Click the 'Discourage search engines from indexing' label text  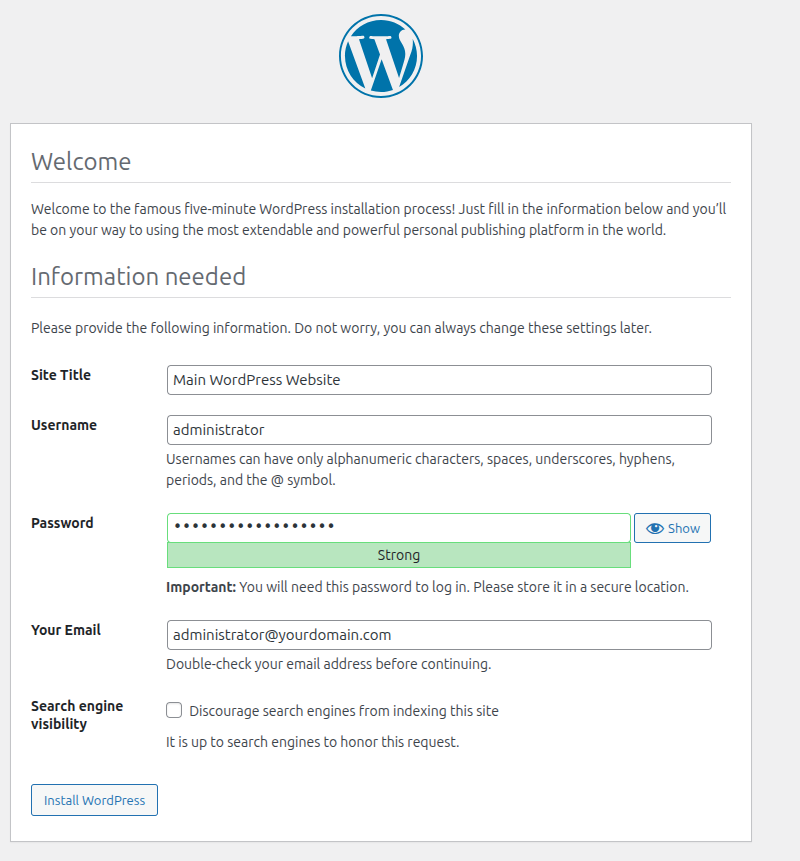(x=343, y=711)
